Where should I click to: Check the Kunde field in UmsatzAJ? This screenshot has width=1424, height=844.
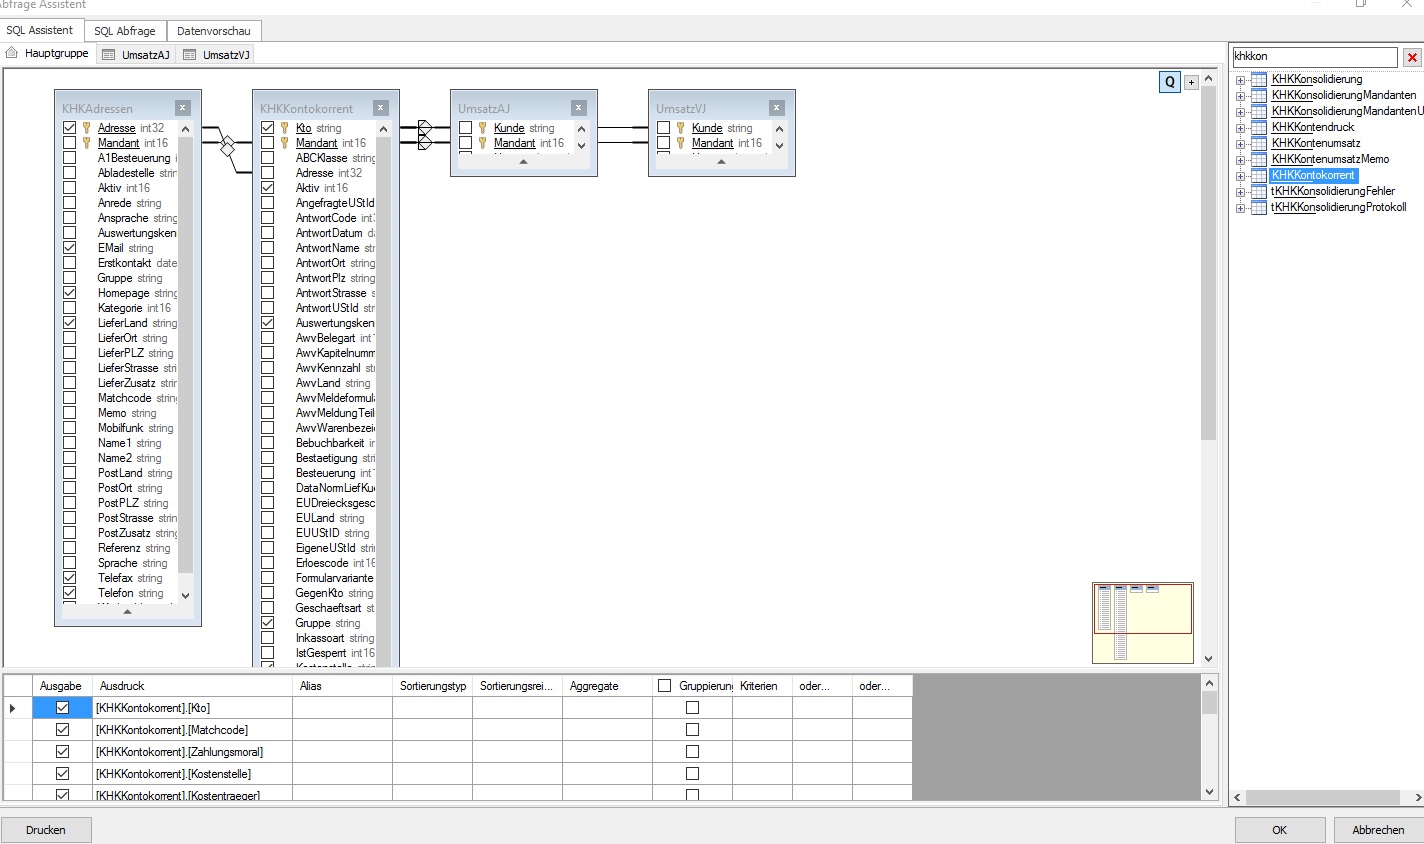tap(465, 128)
